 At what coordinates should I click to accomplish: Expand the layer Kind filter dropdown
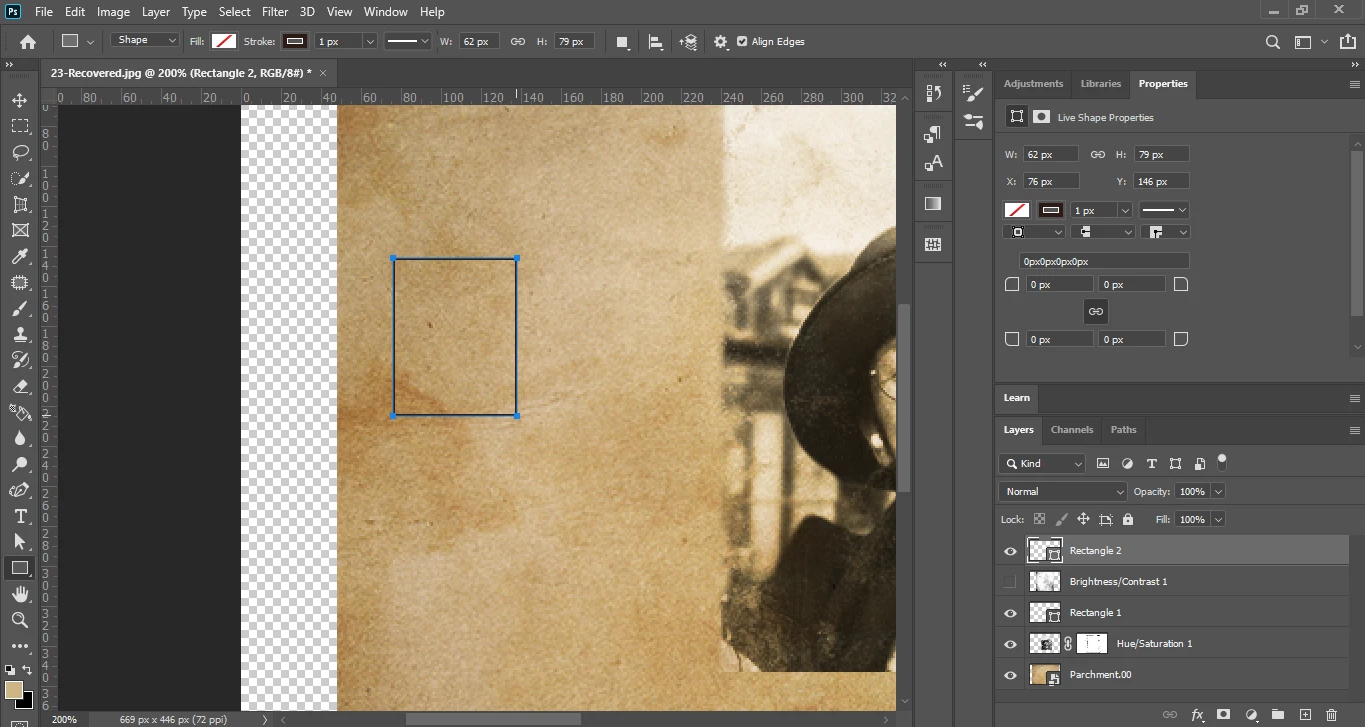[1042, 464]
